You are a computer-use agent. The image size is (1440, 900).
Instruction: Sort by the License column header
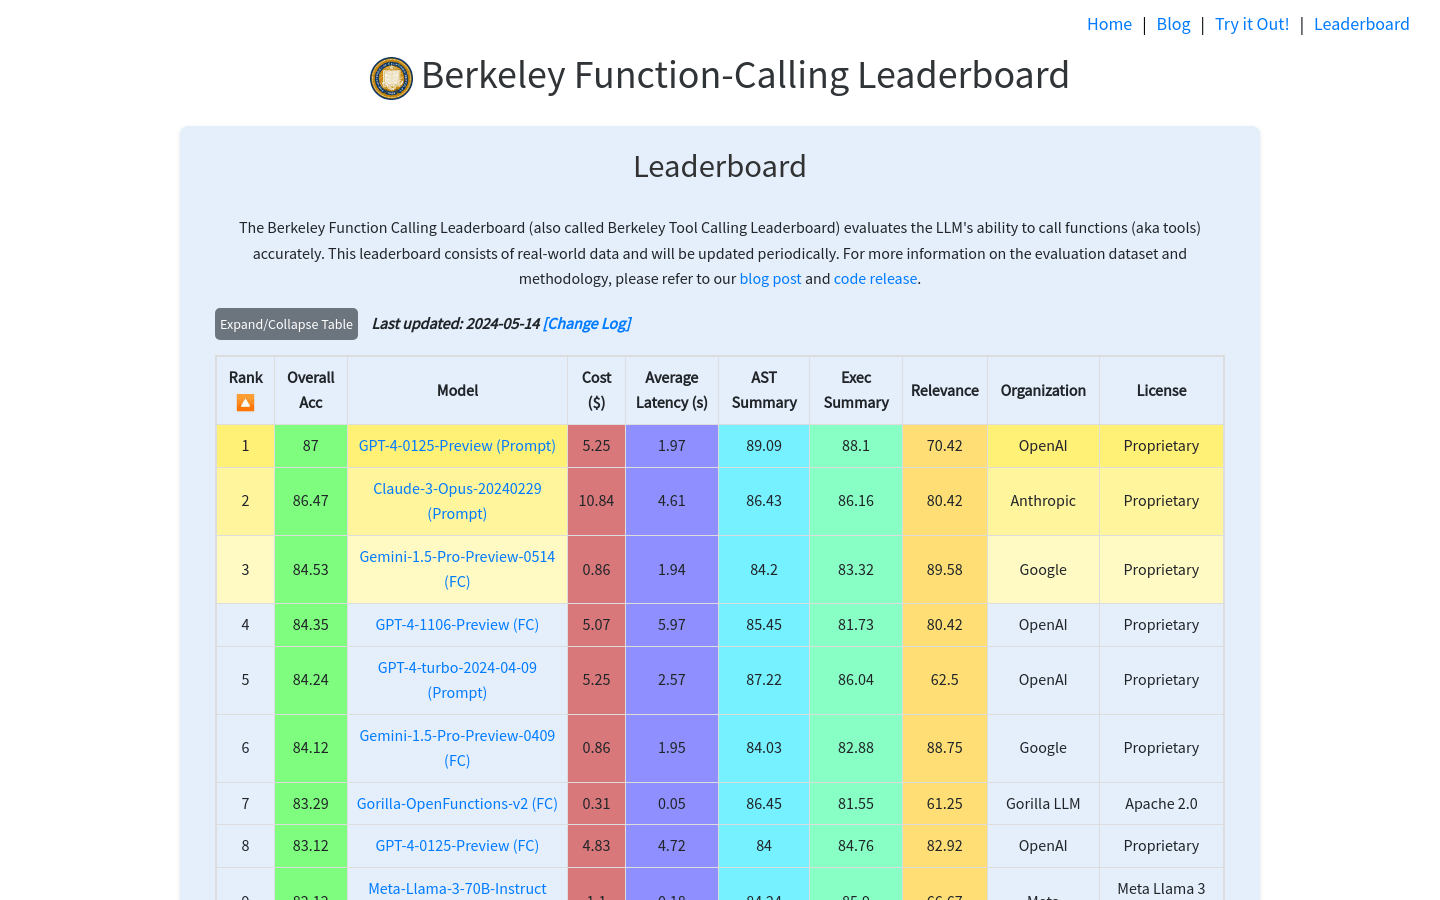point(1161,390)
